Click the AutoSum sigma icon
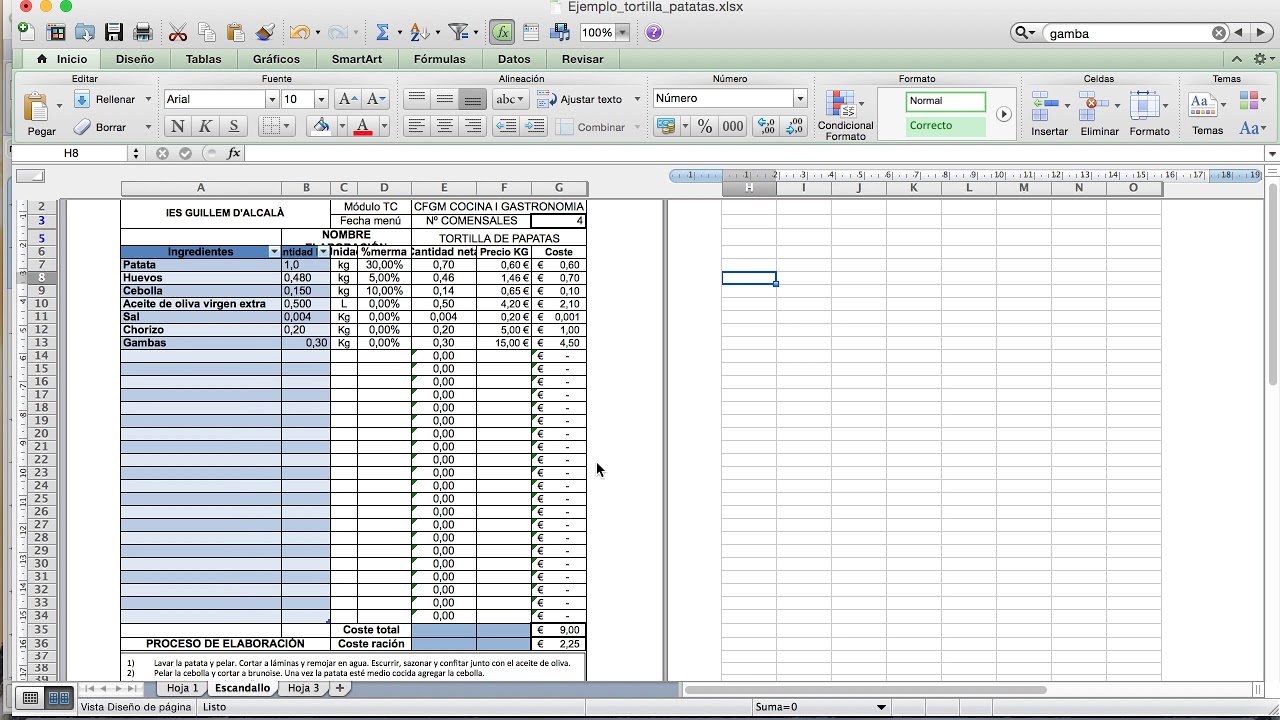The height and width of the screenshot is (720, 1280). 382,32
